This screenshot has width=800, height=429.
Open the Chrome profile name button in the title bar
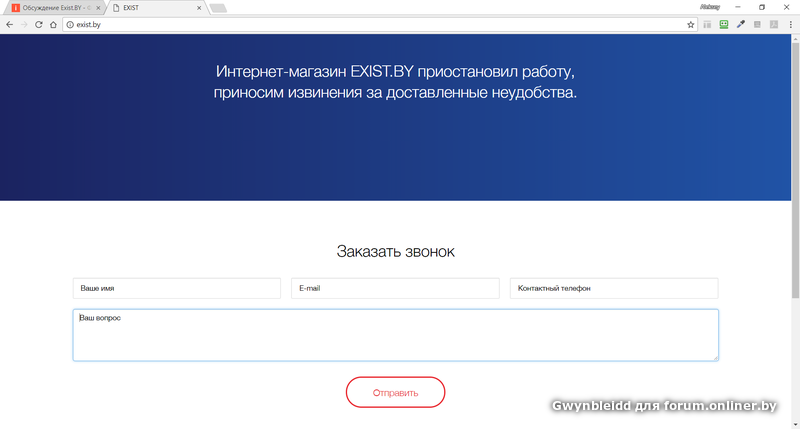point(710,7)
